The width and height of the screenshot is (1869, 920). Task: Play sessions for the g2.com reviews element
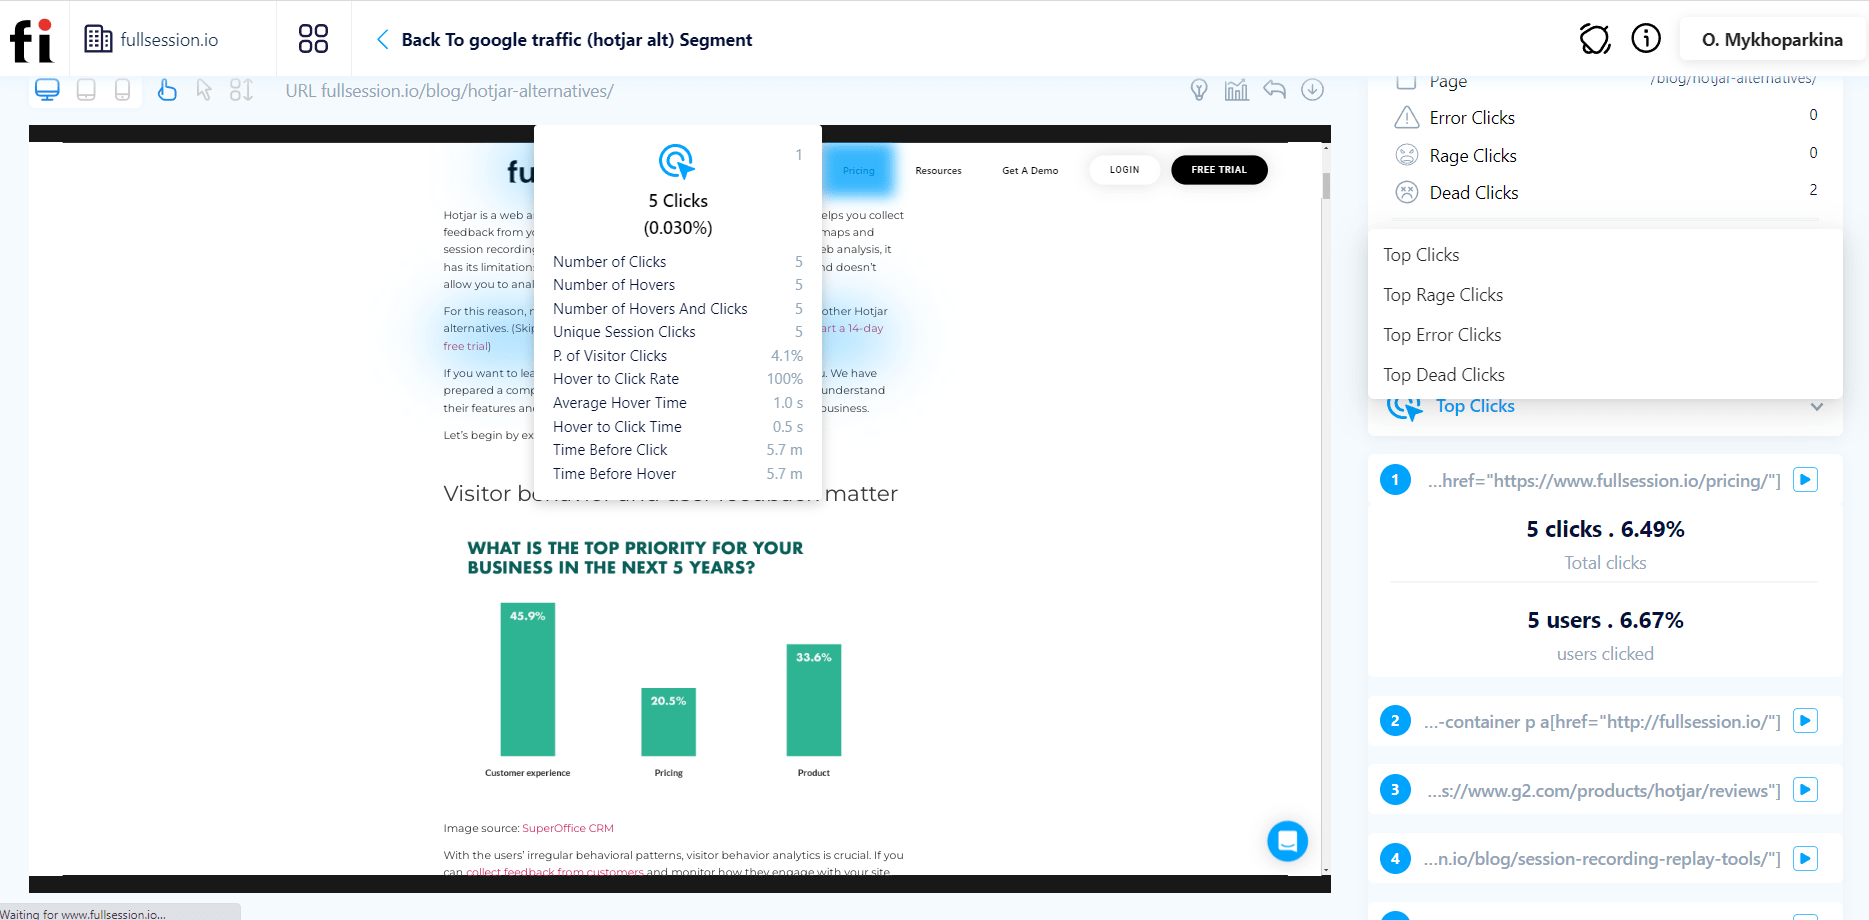(x=1805, y=790)
